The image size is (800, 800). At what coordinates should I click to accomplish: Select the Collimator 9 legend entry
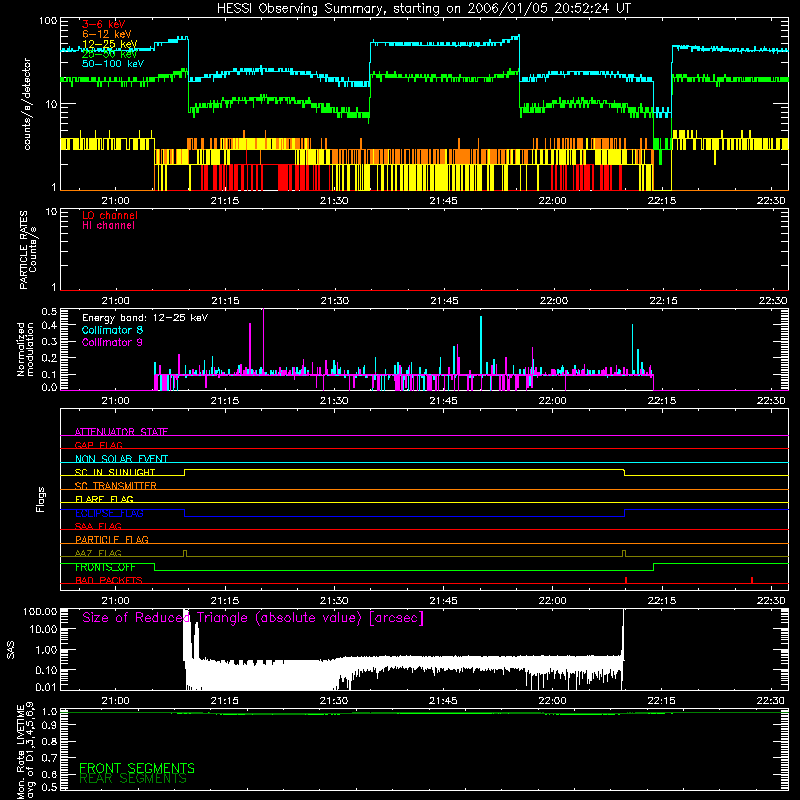click(x=112, y=342)
